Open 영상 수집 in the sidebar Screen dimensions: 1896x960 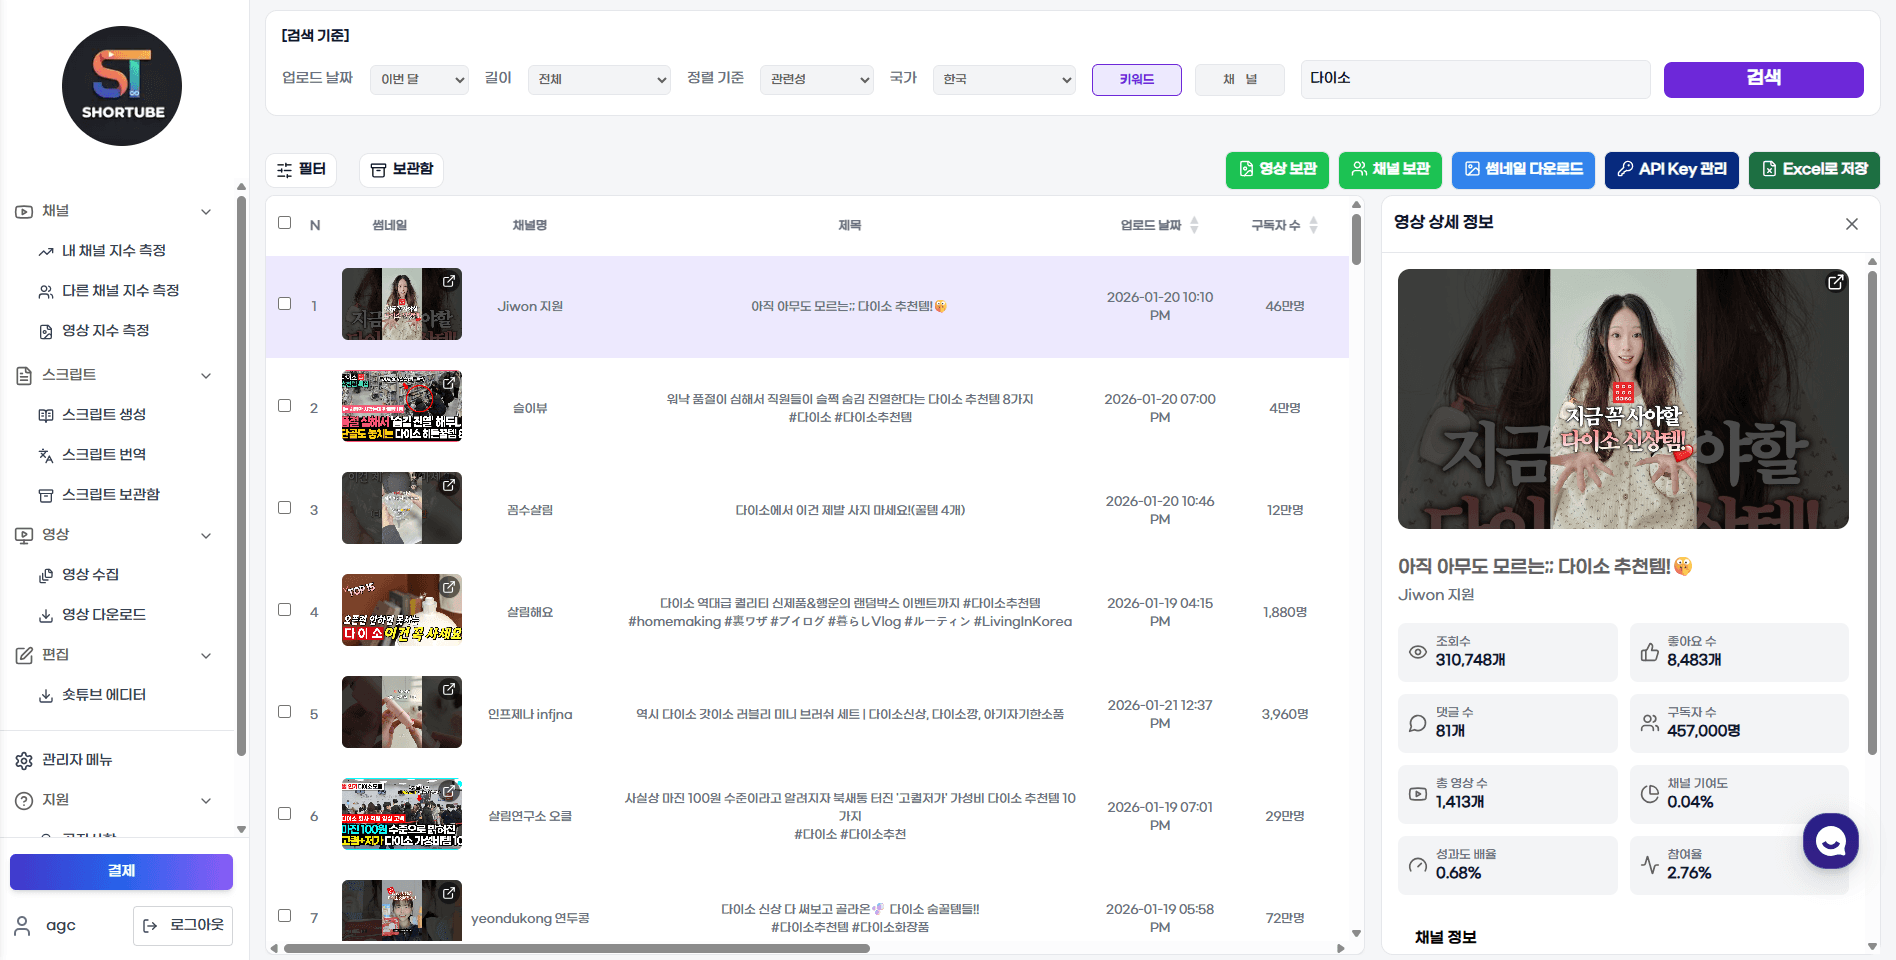coord(90,575)
